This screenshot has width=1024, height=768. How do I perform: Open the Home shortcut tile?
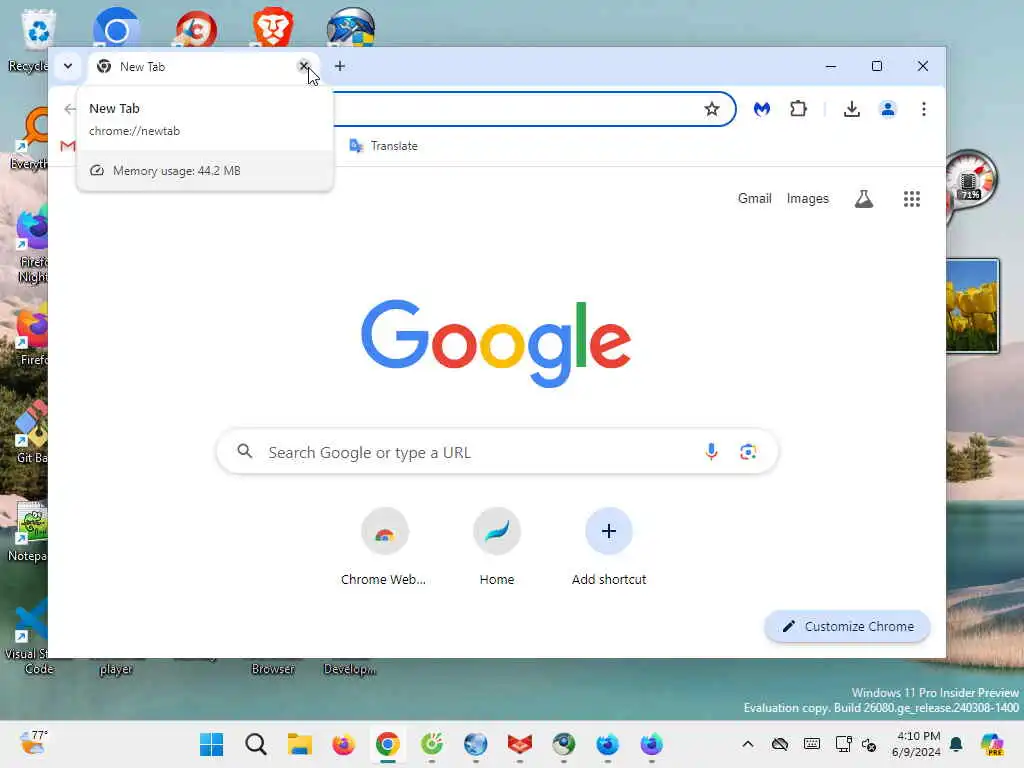click(x=497, y=547)
